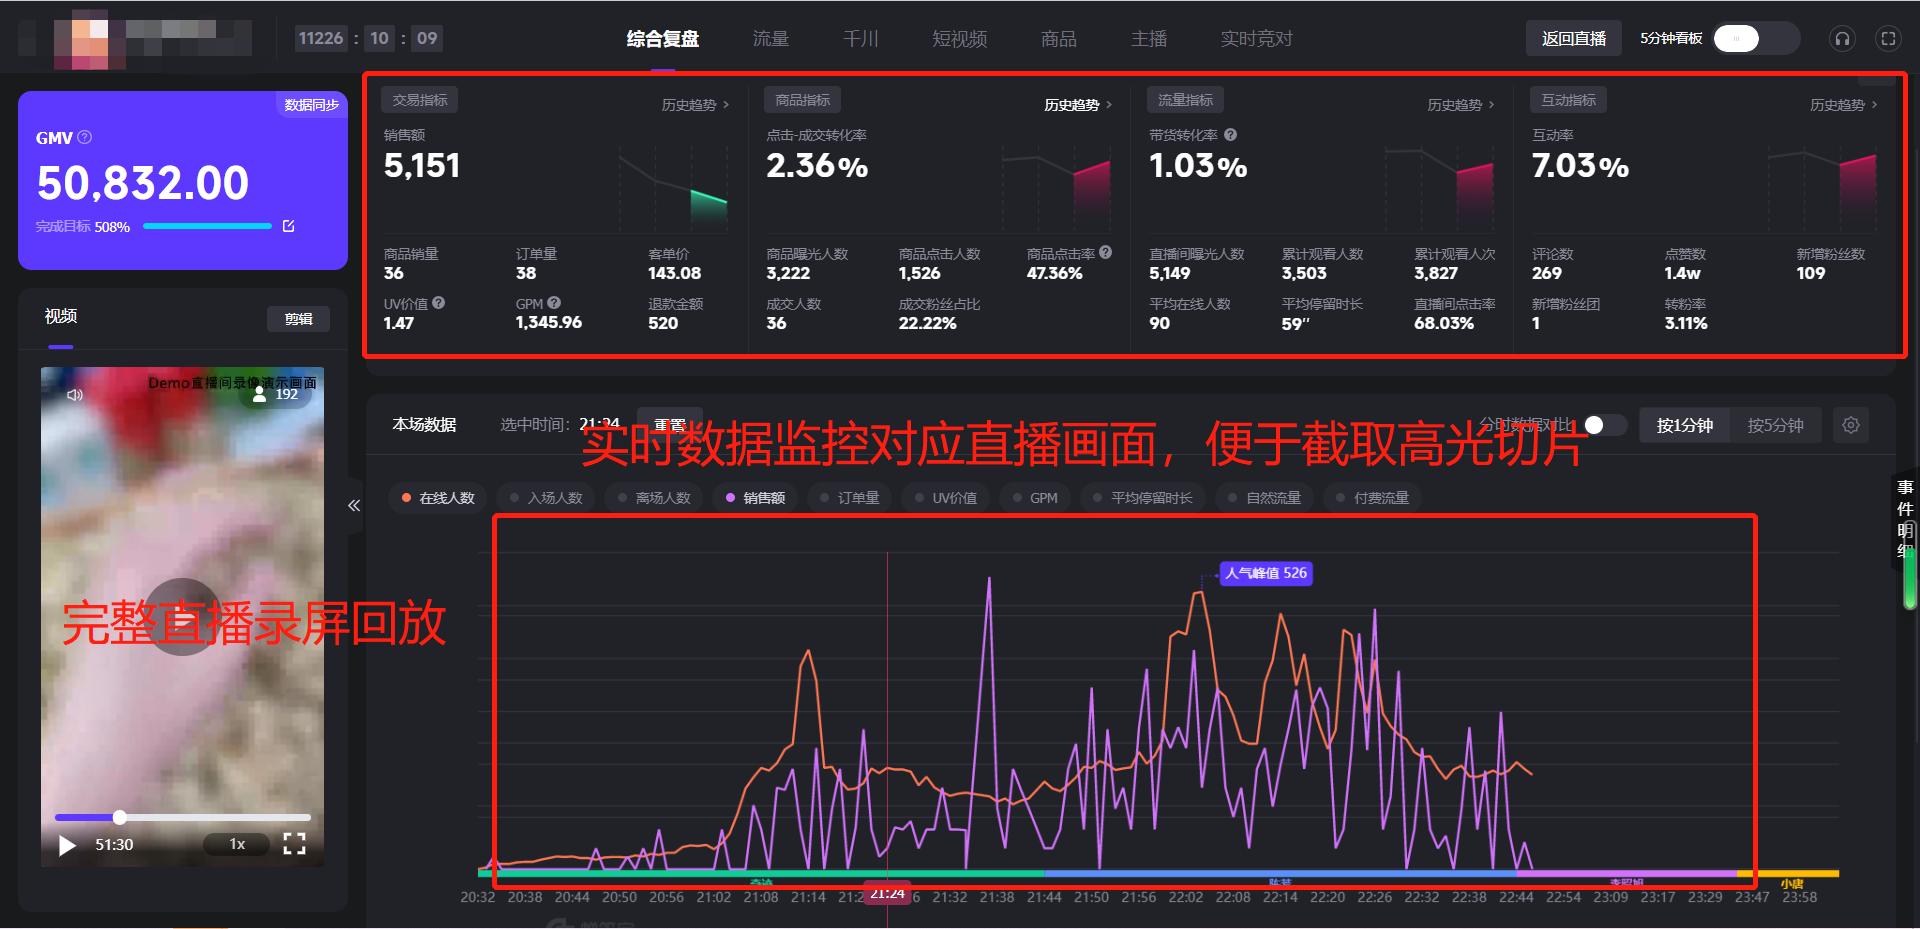Click the fullscreen icon in top right corner

1888,38
